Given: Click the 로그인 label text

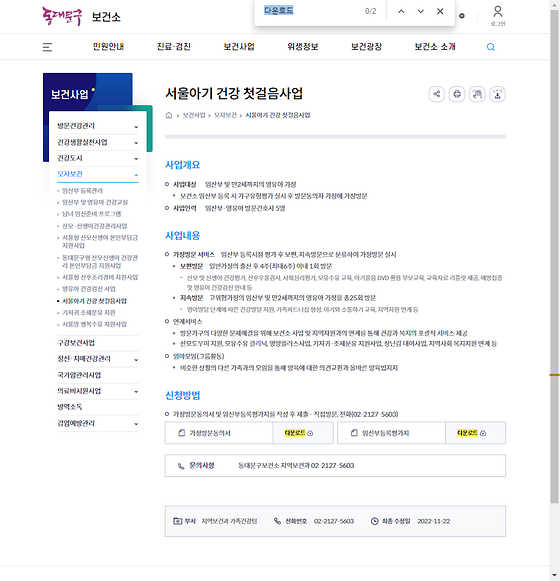Looking at the screenshot, I should [x=498, y=24].
